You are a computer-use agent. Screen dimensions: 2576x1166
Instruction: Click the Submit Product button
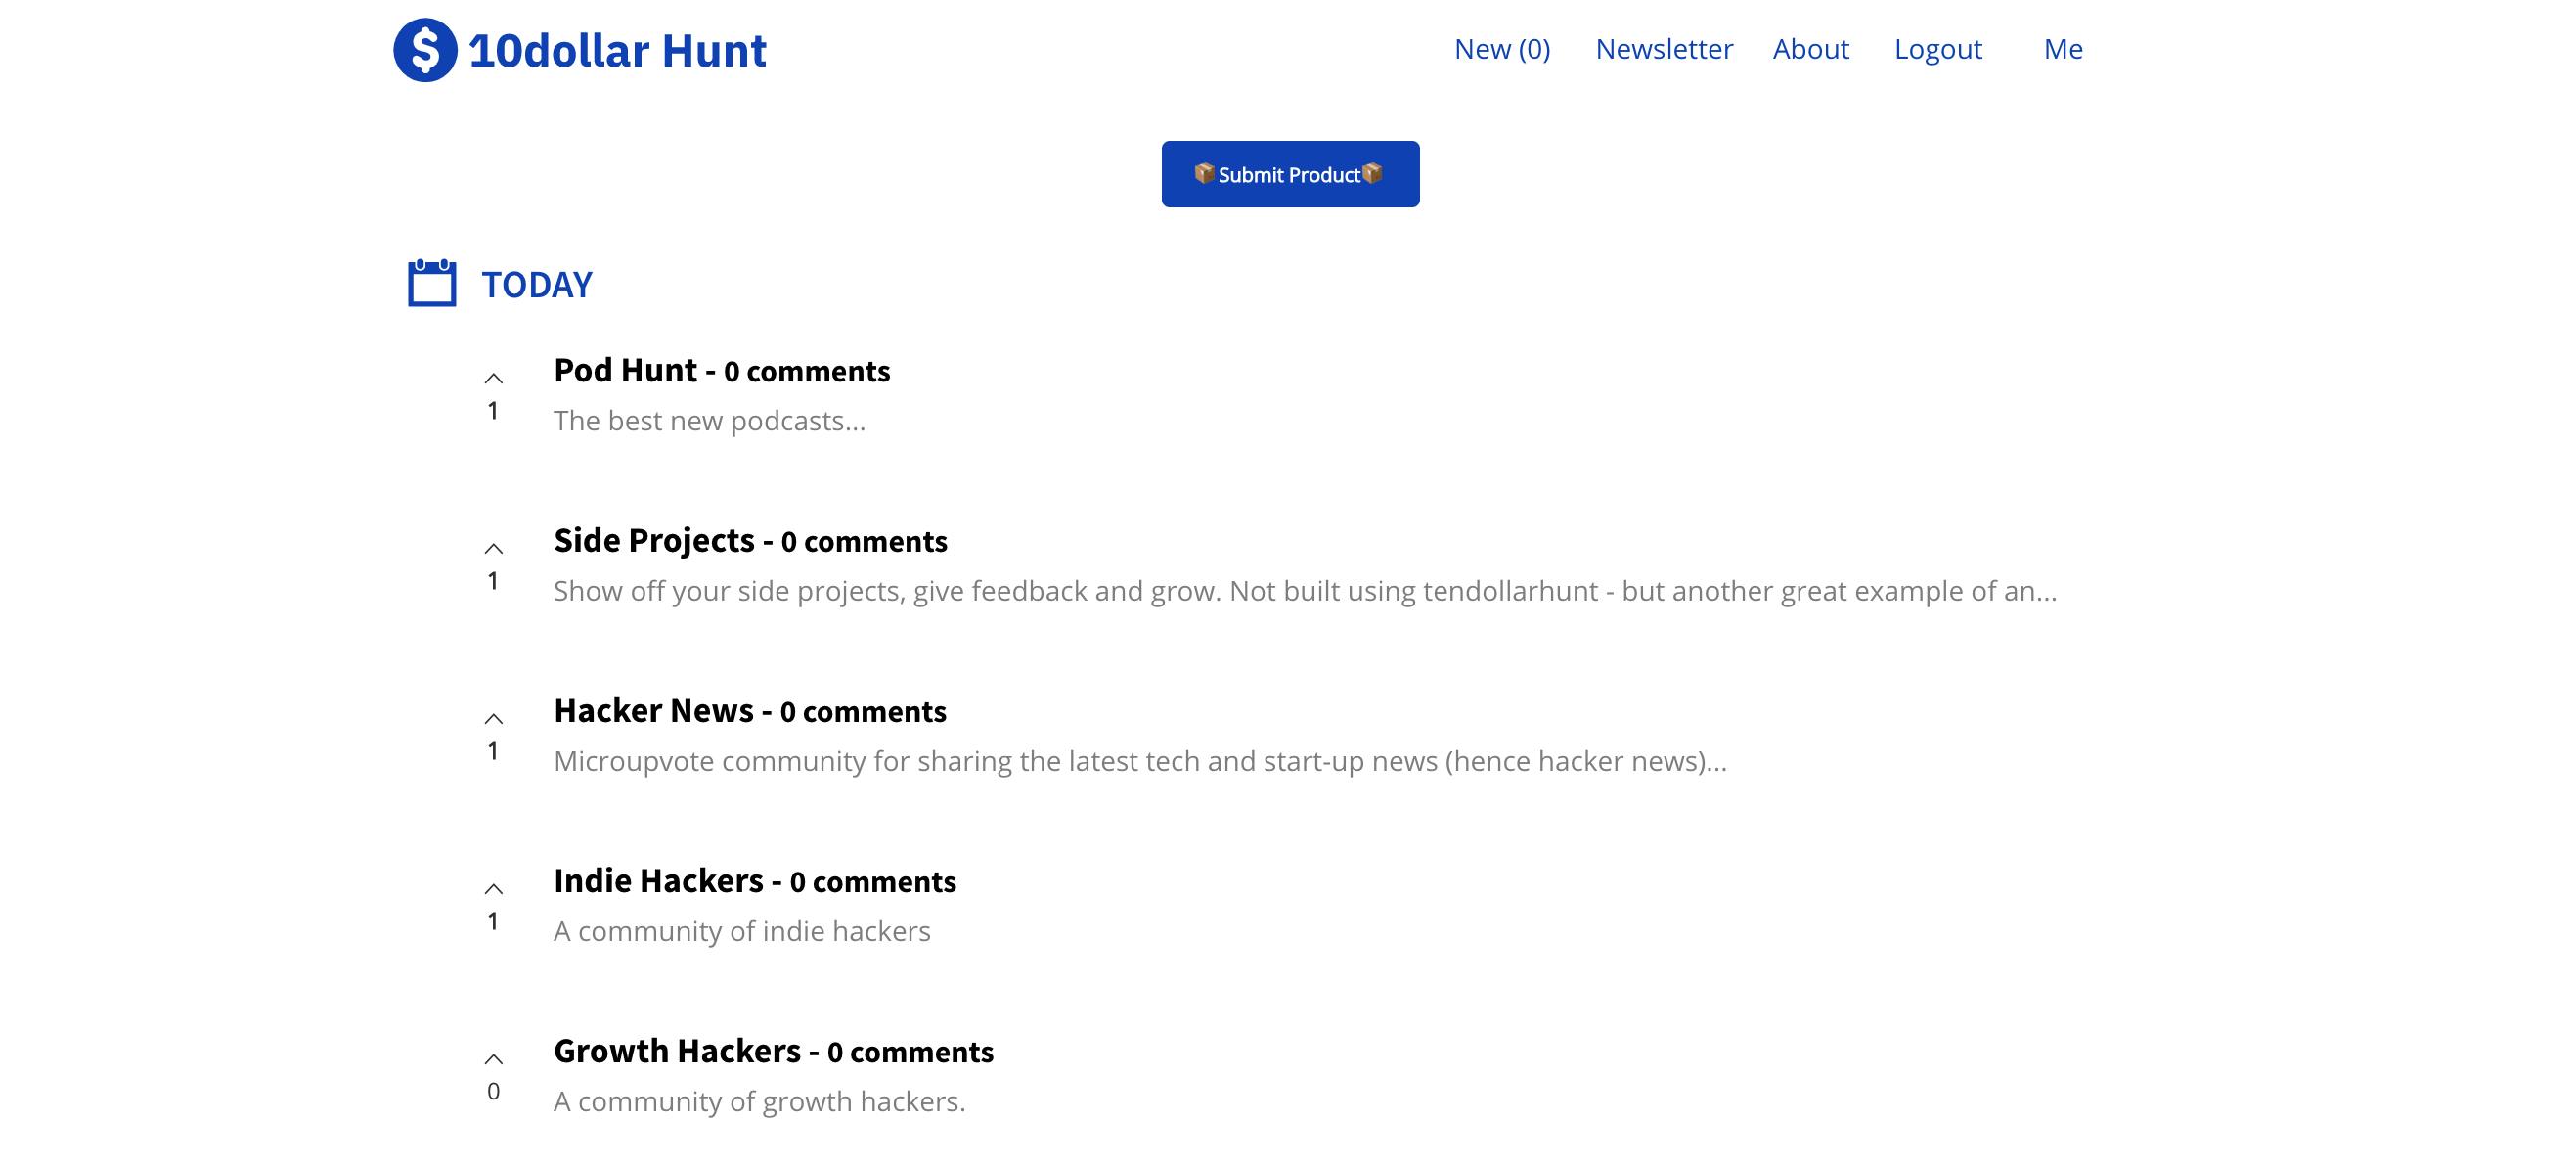click(1290, 174)
